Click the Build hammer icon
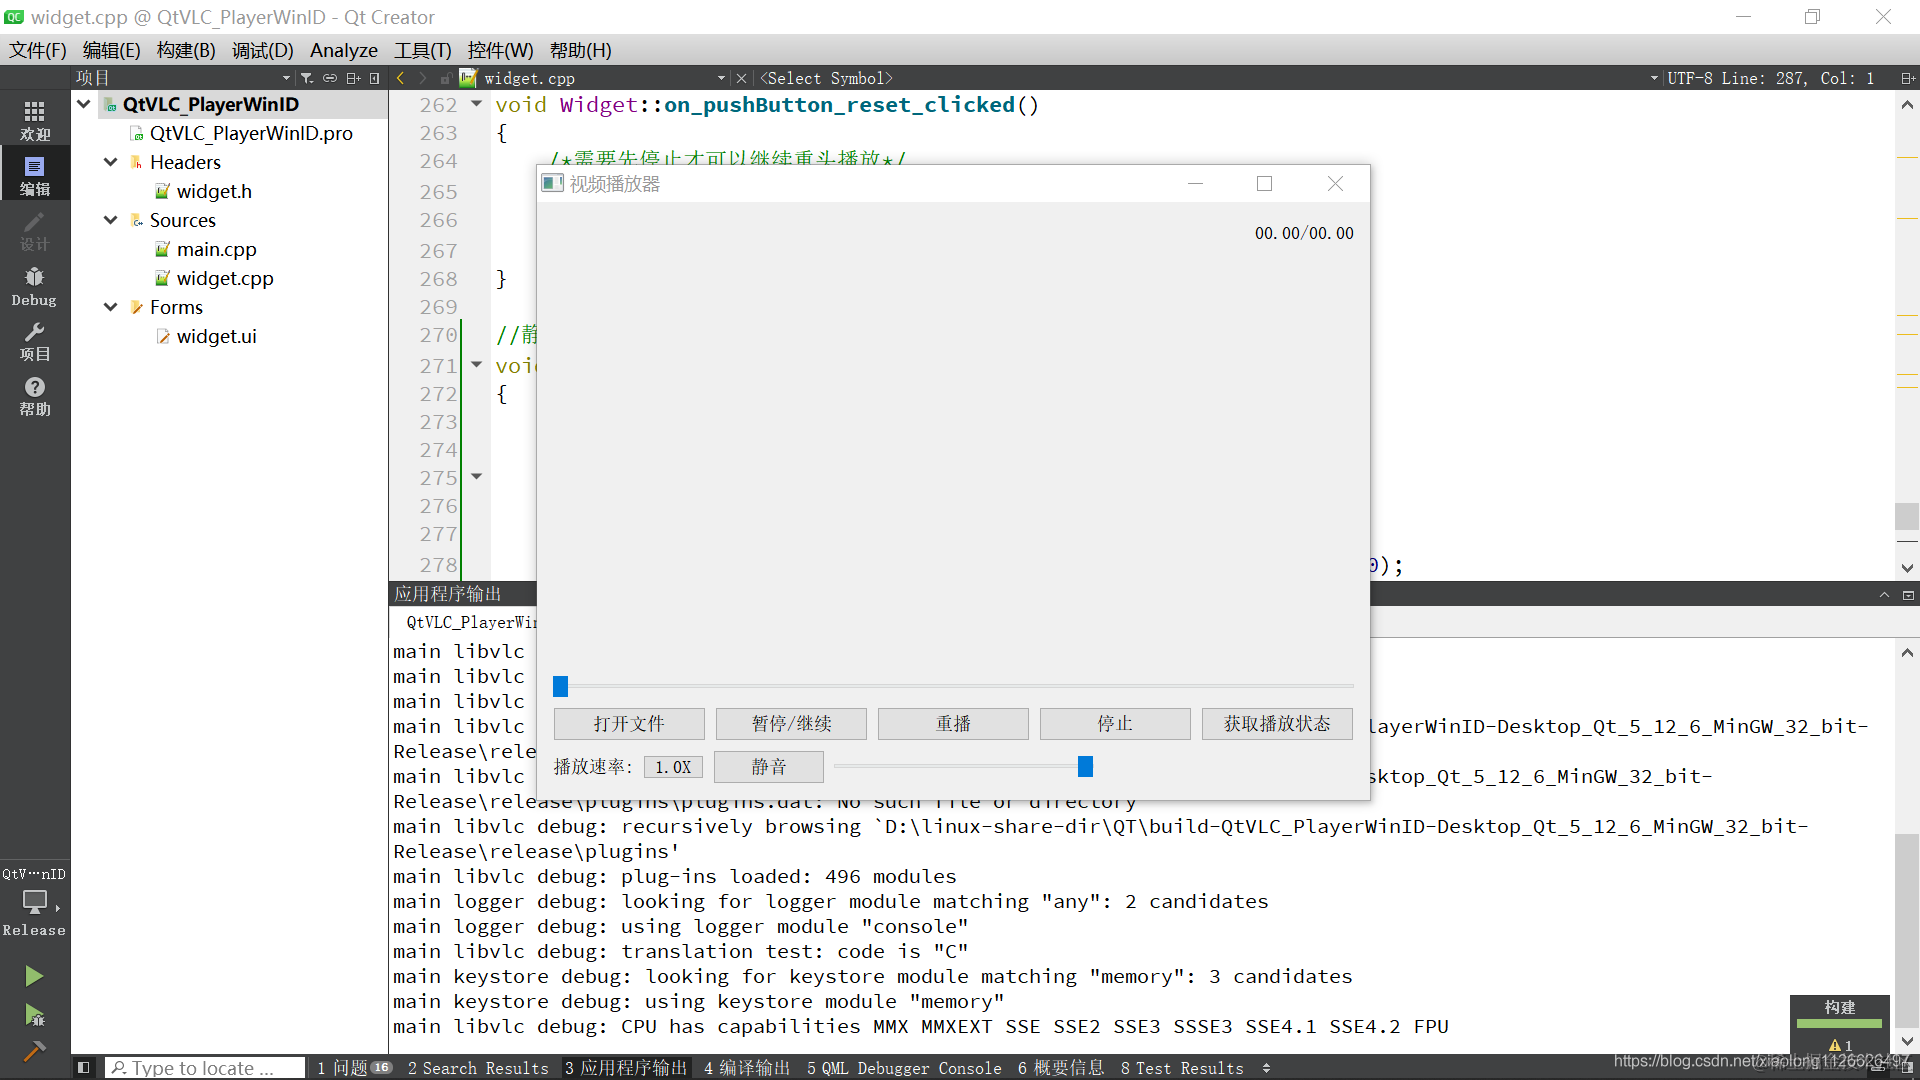 [34, 1051]
